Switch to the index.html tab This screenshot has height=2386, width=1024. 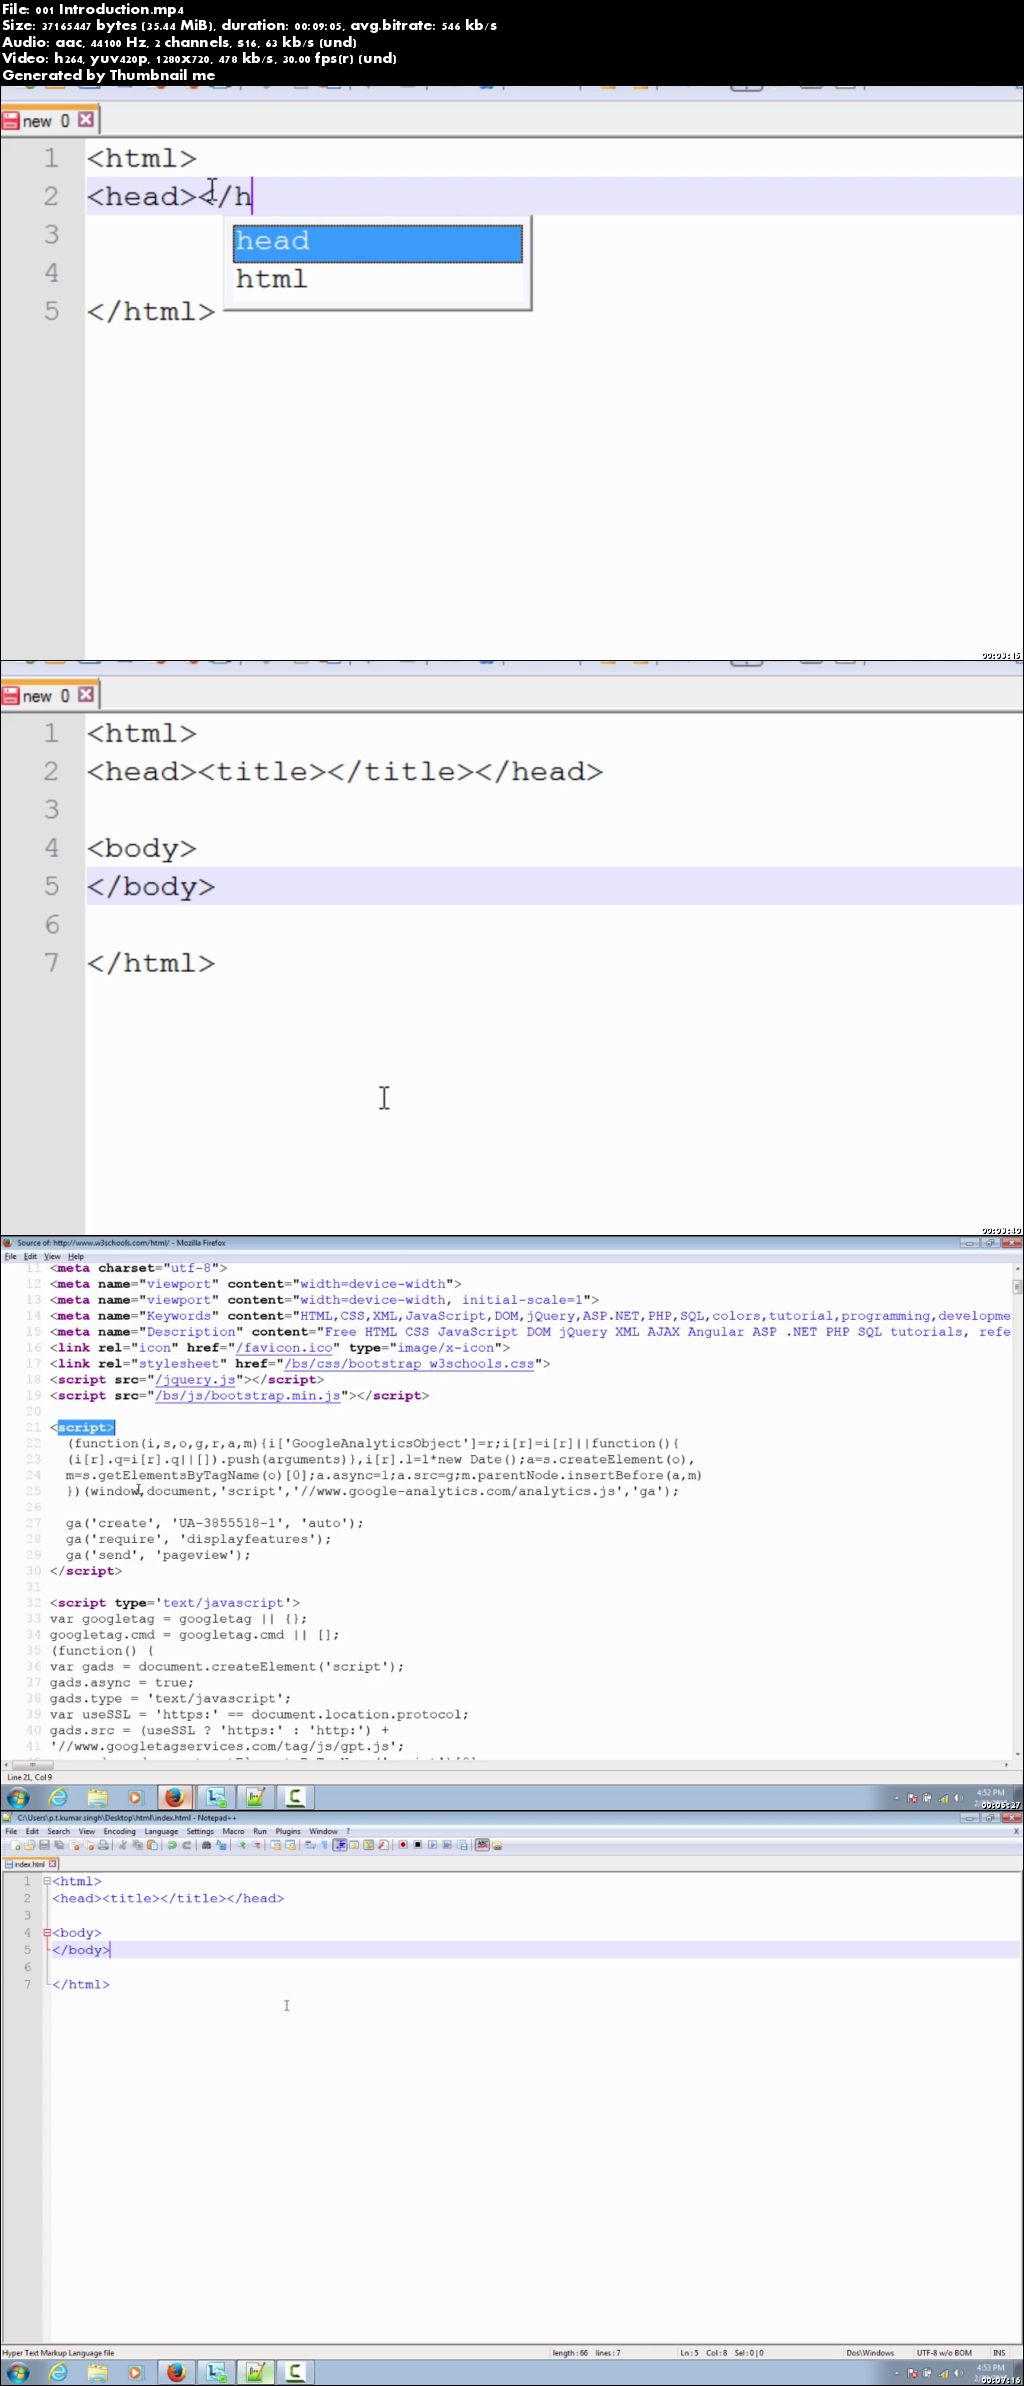30,1864
